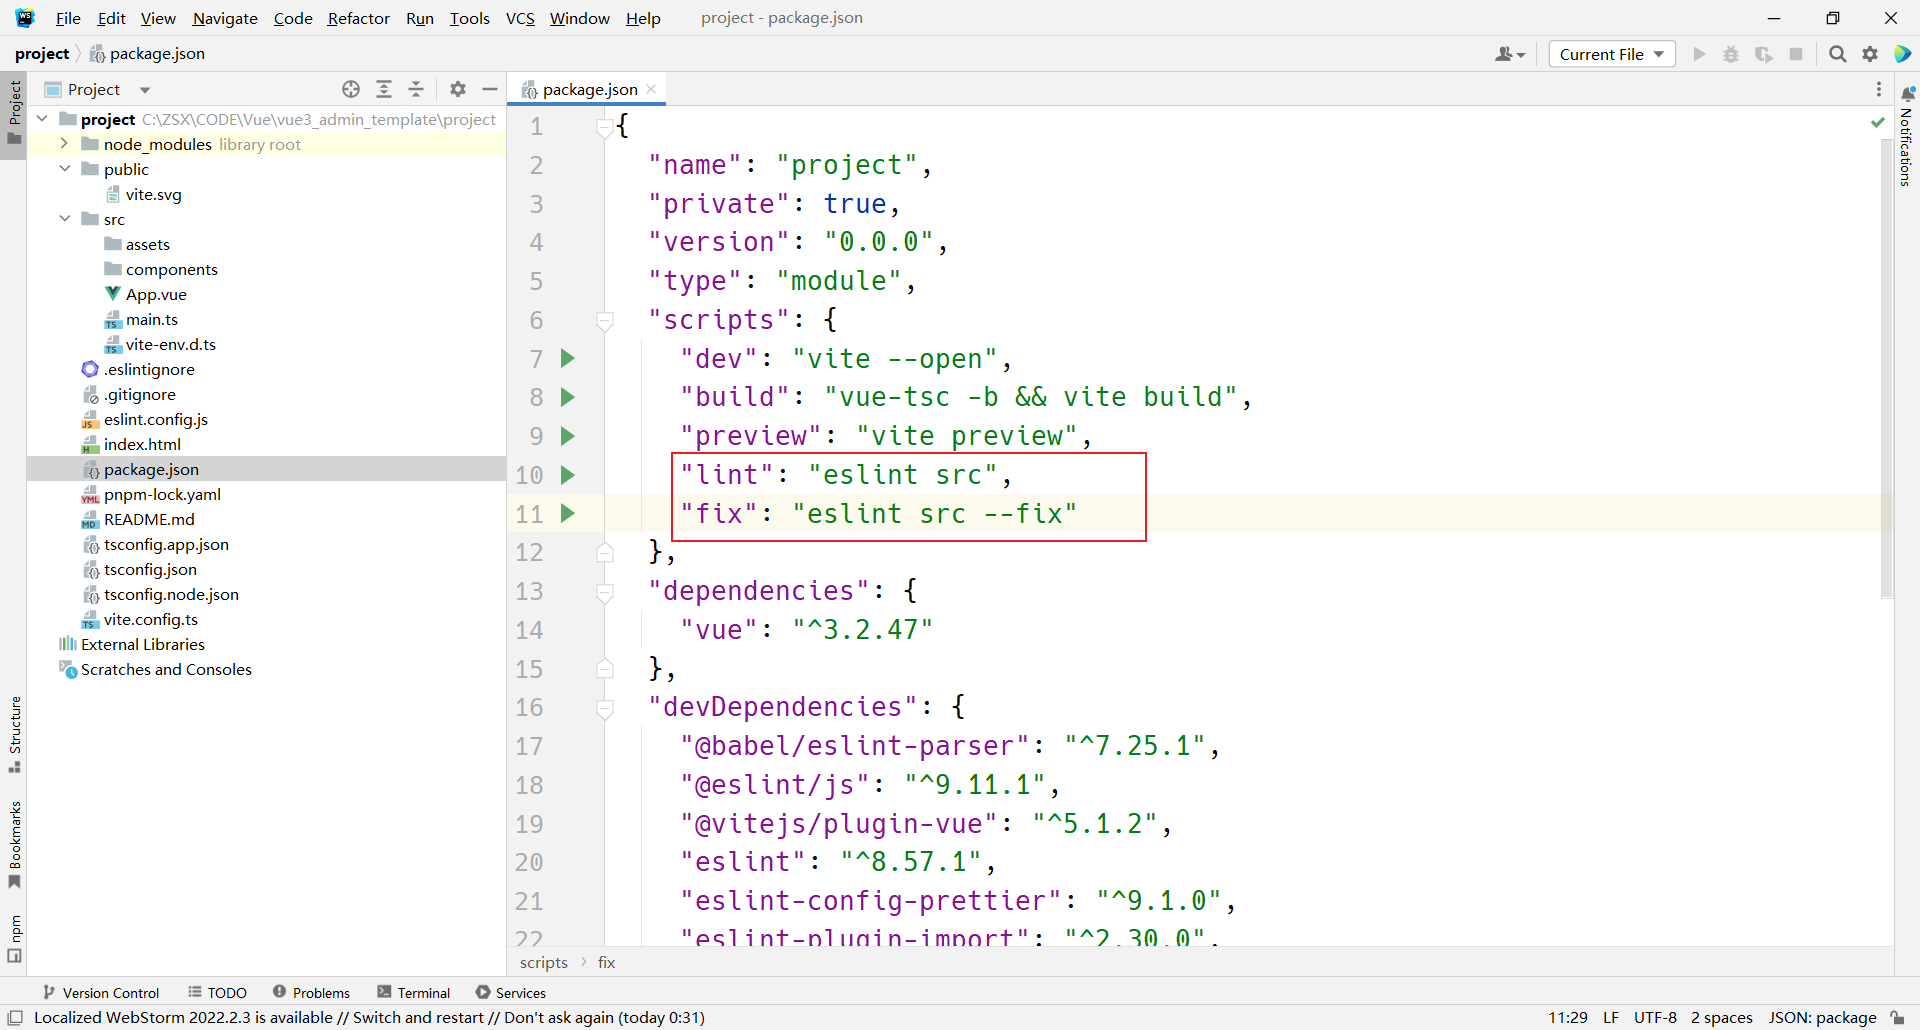Run the lint script gutter arrow
Image resolution: width=1920 pixels, height=1030 pixels.
pos(568,475)
